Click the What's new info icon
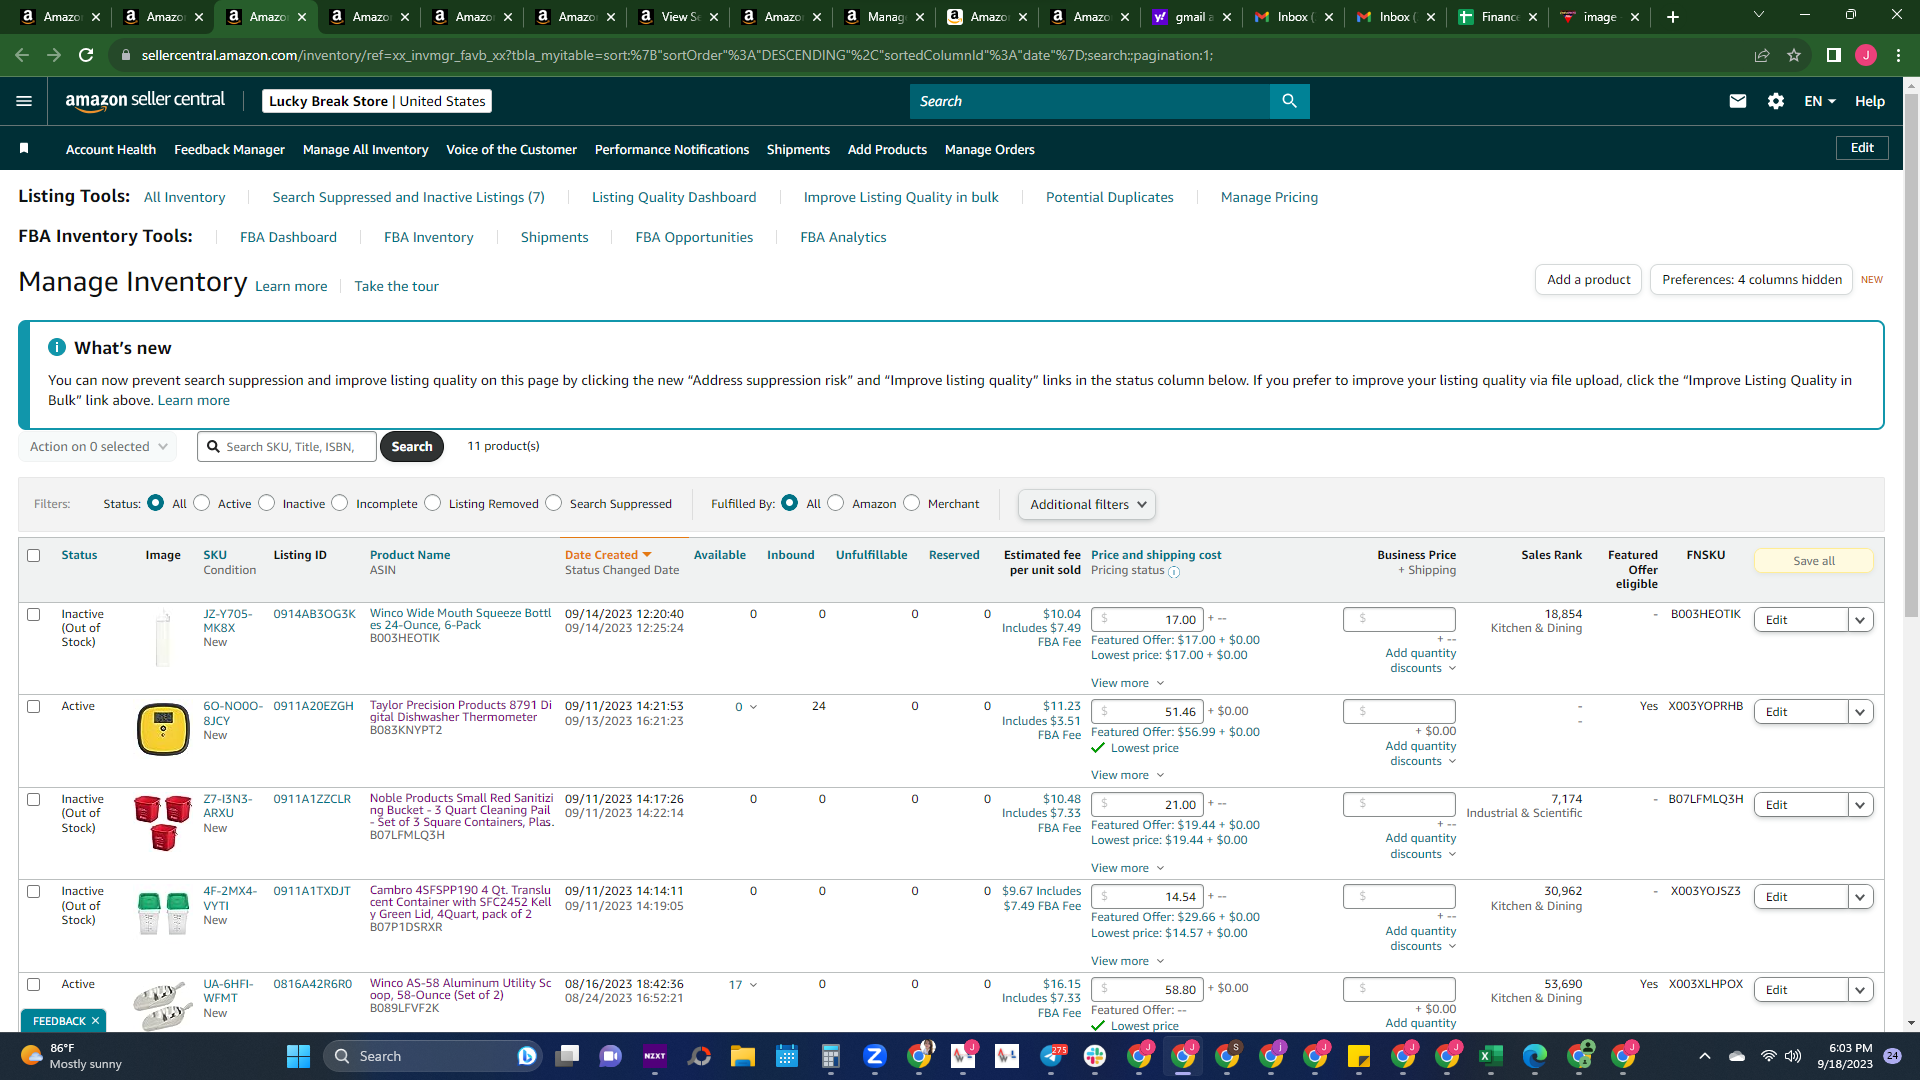Image resolution: width=1920 pixels, height=1080 pixels. tap(57, 347)
